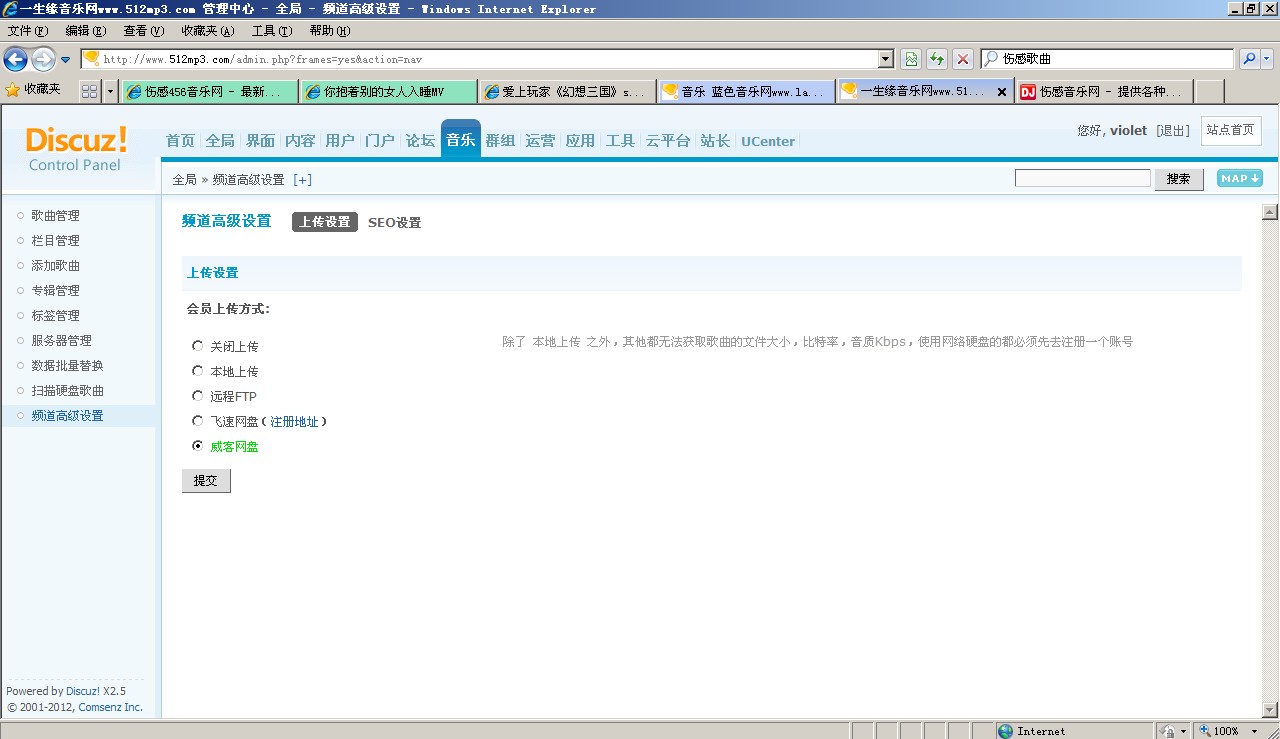Select the 本地上传 radio option

click(197, 371)
